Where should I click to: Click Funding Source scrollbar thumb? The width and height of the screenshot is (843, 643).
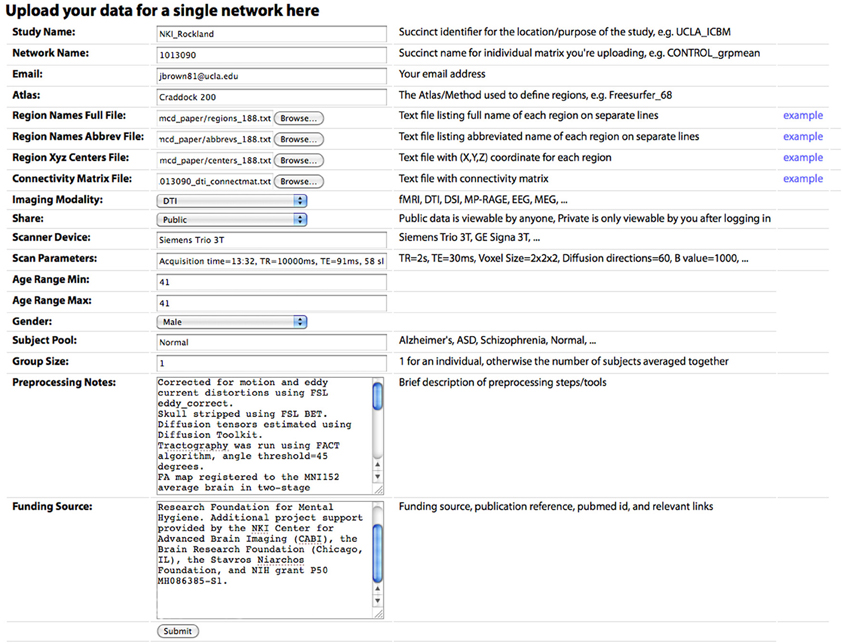click(377, 553)
